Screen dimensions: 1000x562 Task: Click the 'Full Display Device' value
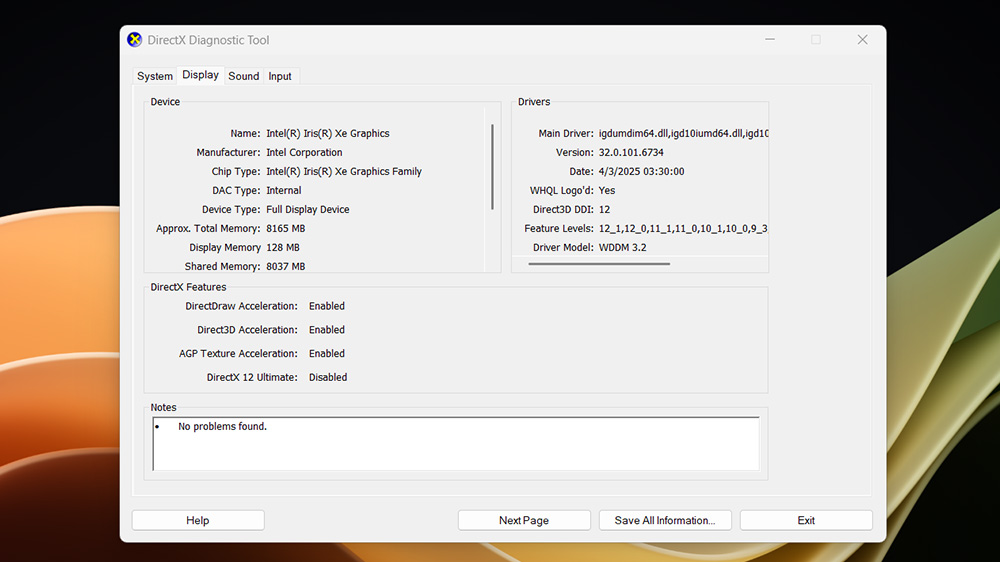(x=308, y=209)
